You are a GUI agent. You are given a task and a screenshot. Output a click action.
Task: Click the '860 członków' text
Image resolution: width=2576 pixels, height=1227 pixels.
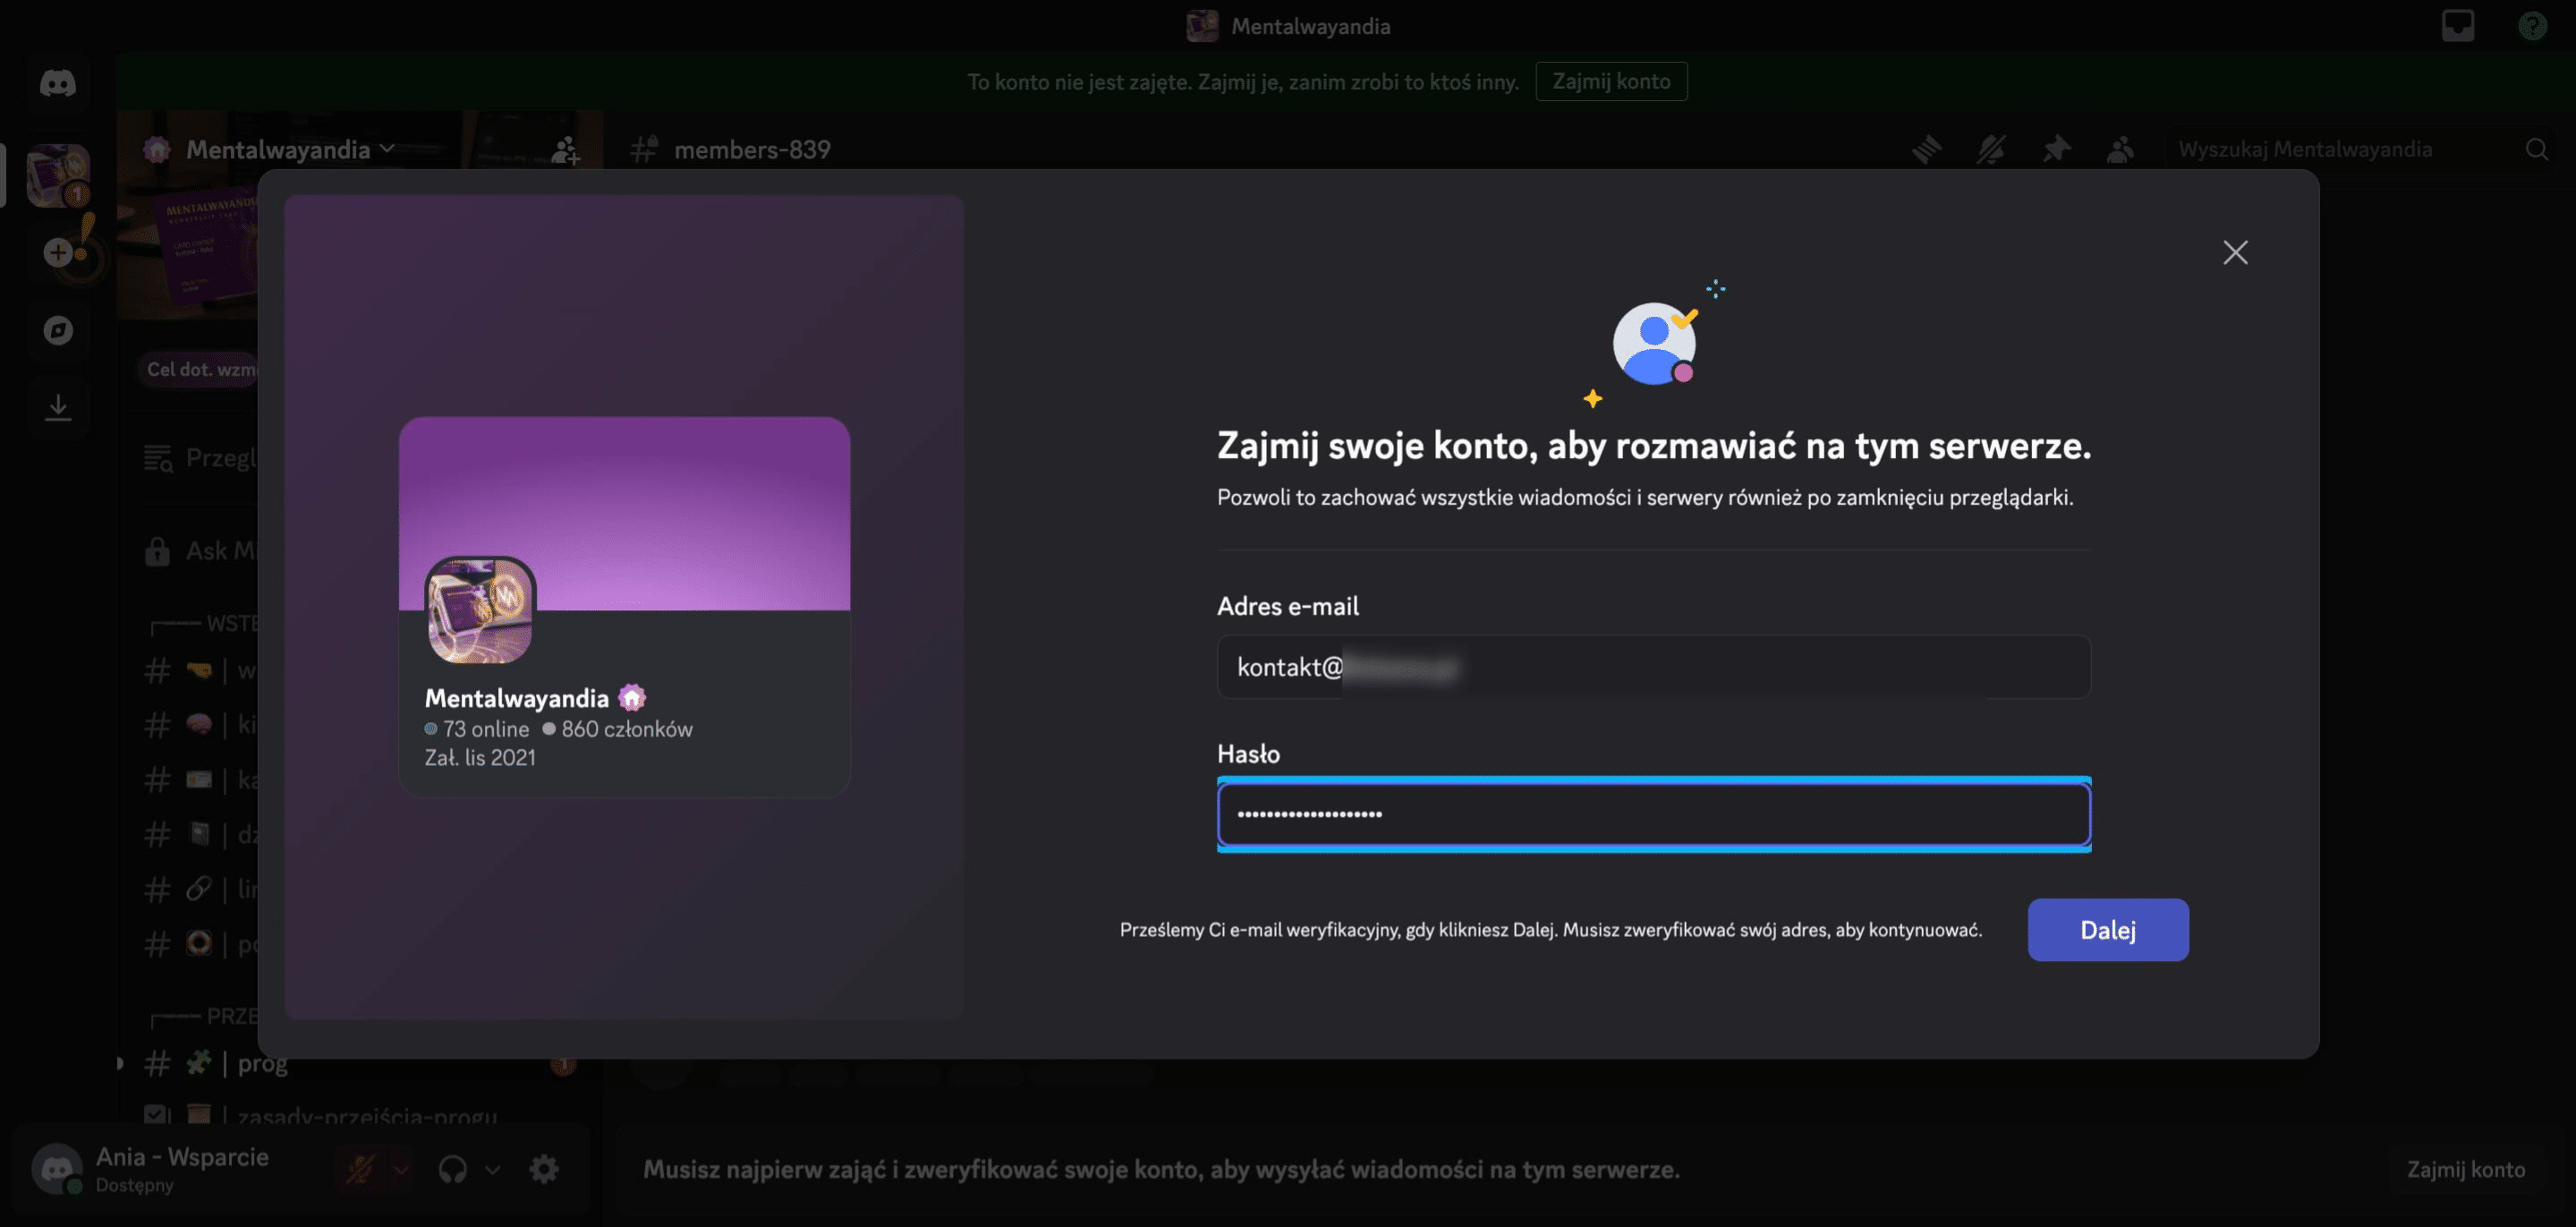627,729
